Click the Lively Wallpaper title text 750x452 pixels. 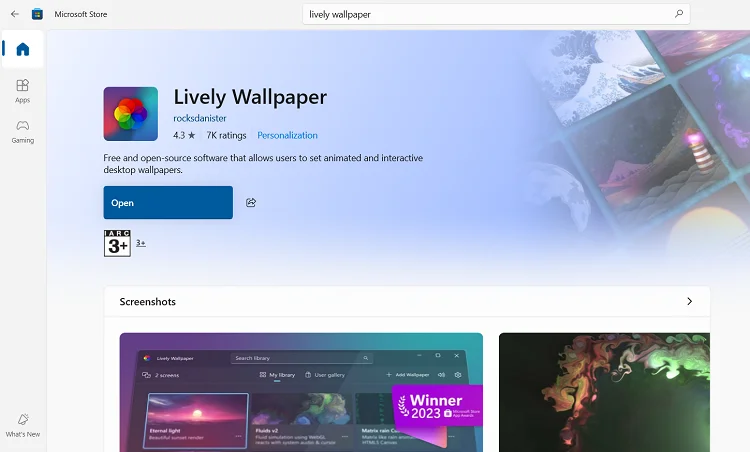(250, 97)
